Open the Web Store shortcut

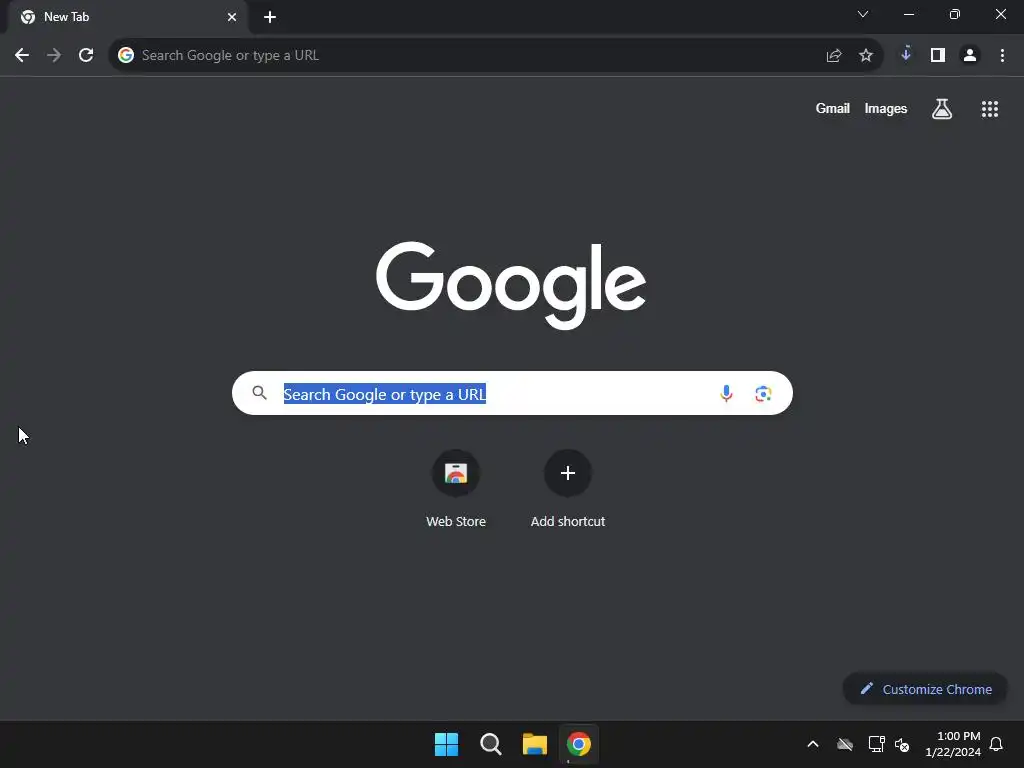point(456,488)
